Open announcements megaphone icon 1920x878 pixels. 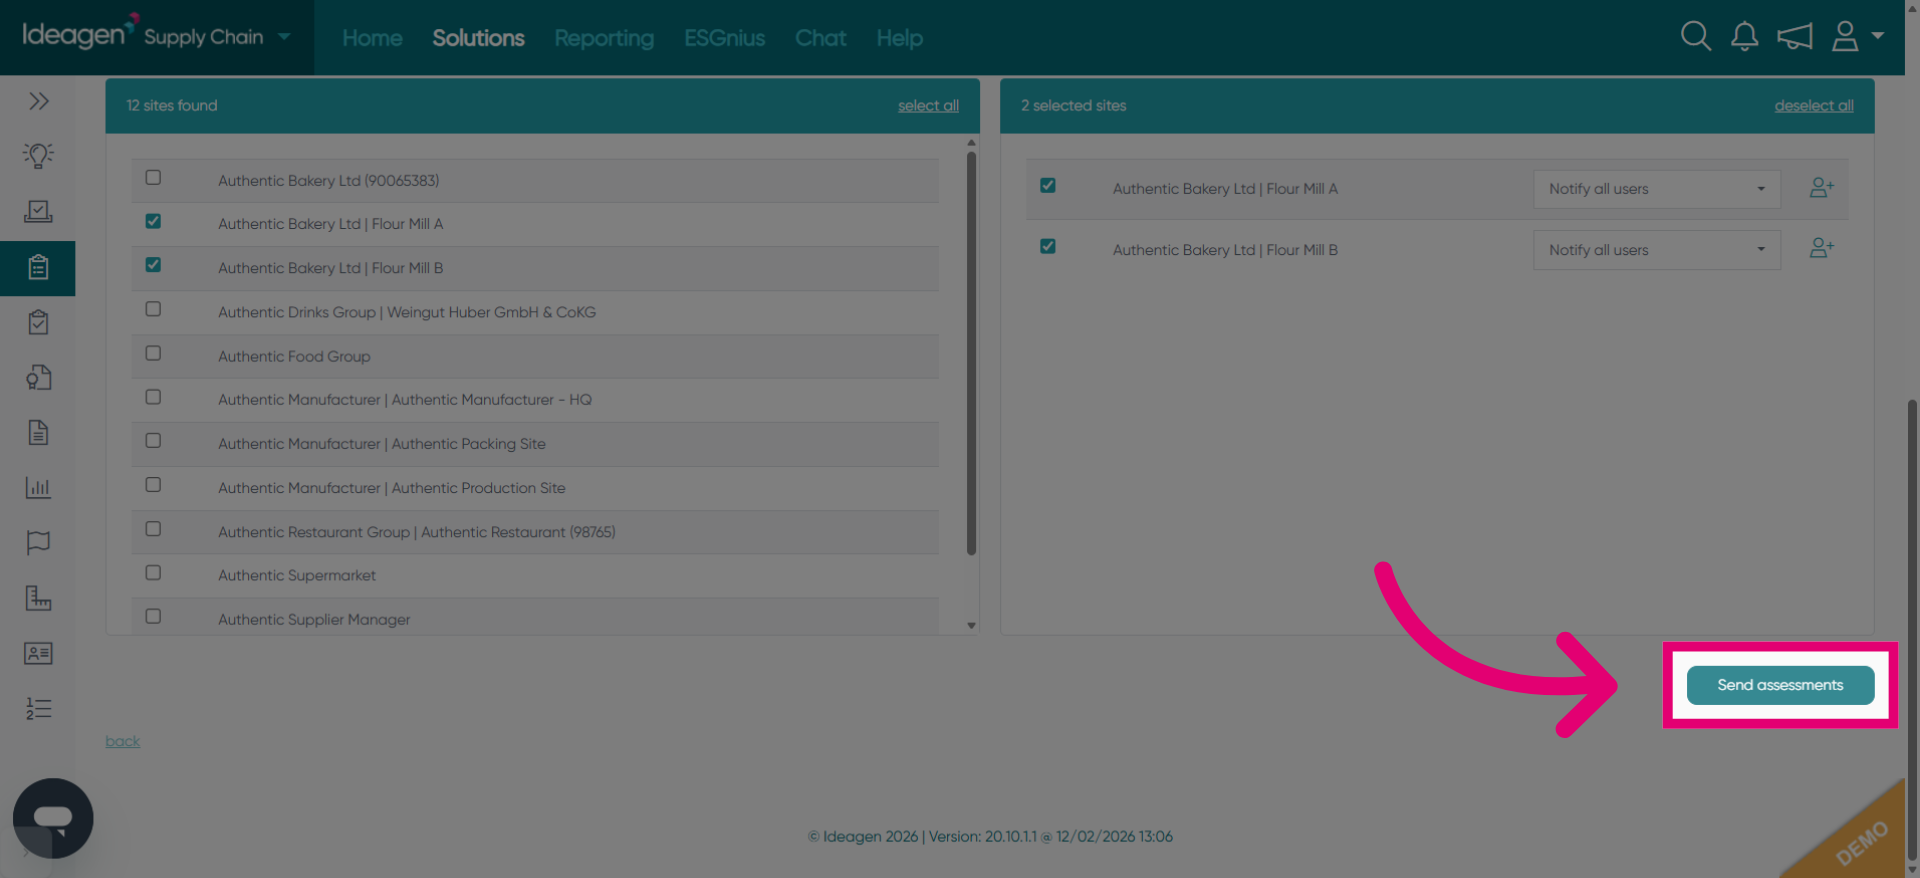[1794, 37]
